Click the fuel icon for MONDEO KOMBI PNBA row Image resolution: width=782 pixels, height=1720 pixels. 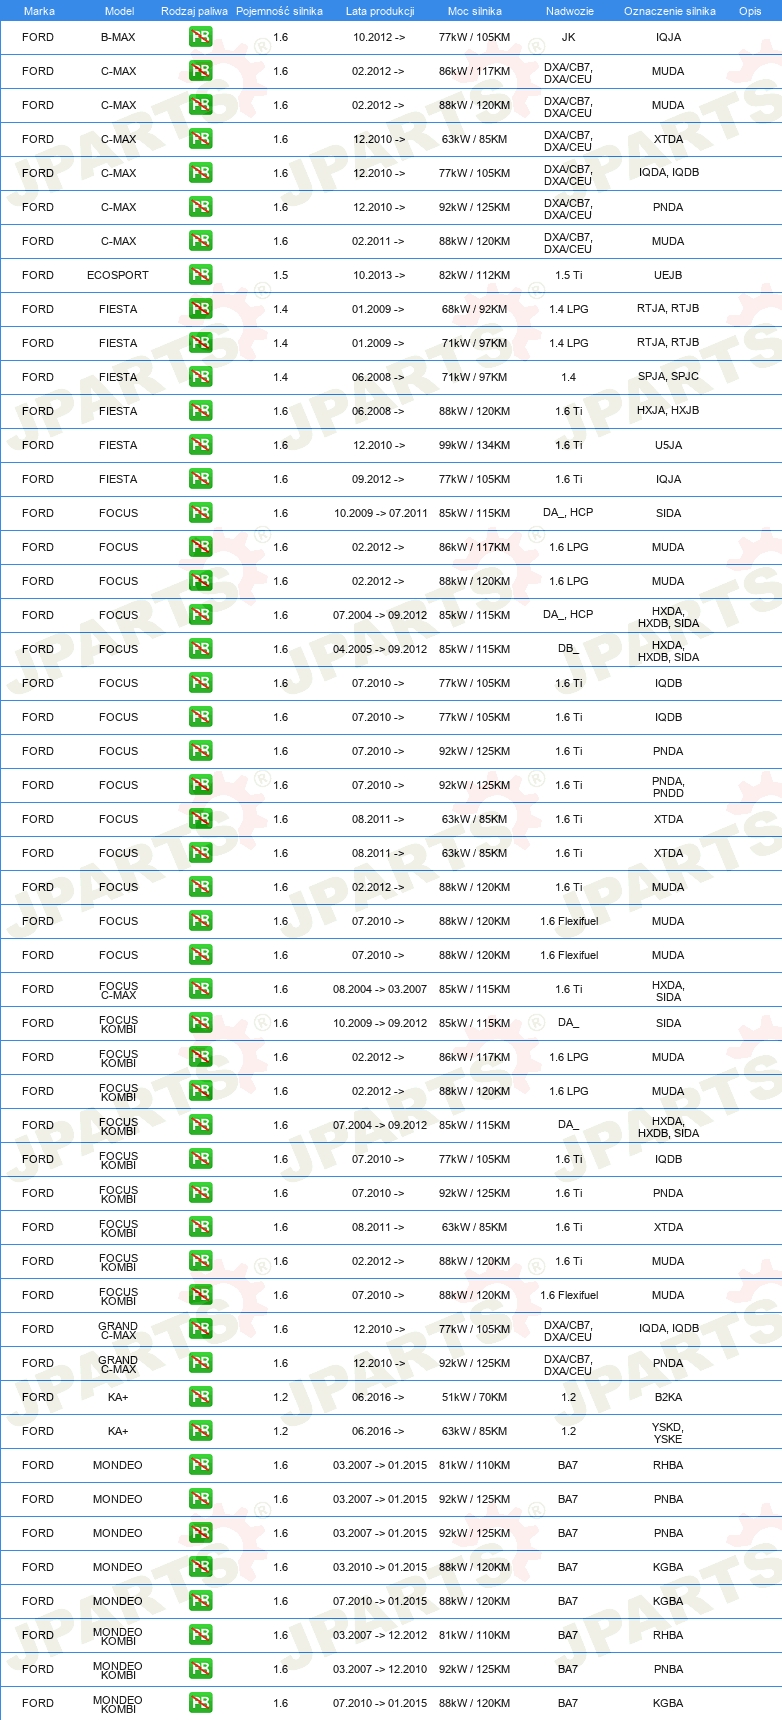[x=200, y=1669]
